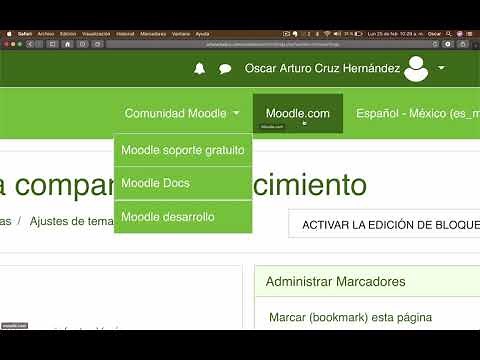Click the battery icon in menu bar

tap(359, 34)
